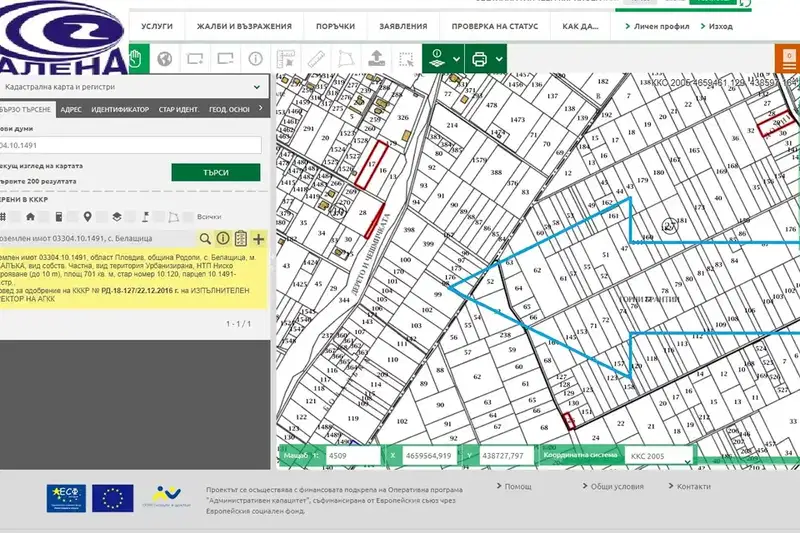Open the ЗАЯВЛЕНИЯ menu
Image resolution: width=800 pixels, height=533 pixels.
(403, 27)
